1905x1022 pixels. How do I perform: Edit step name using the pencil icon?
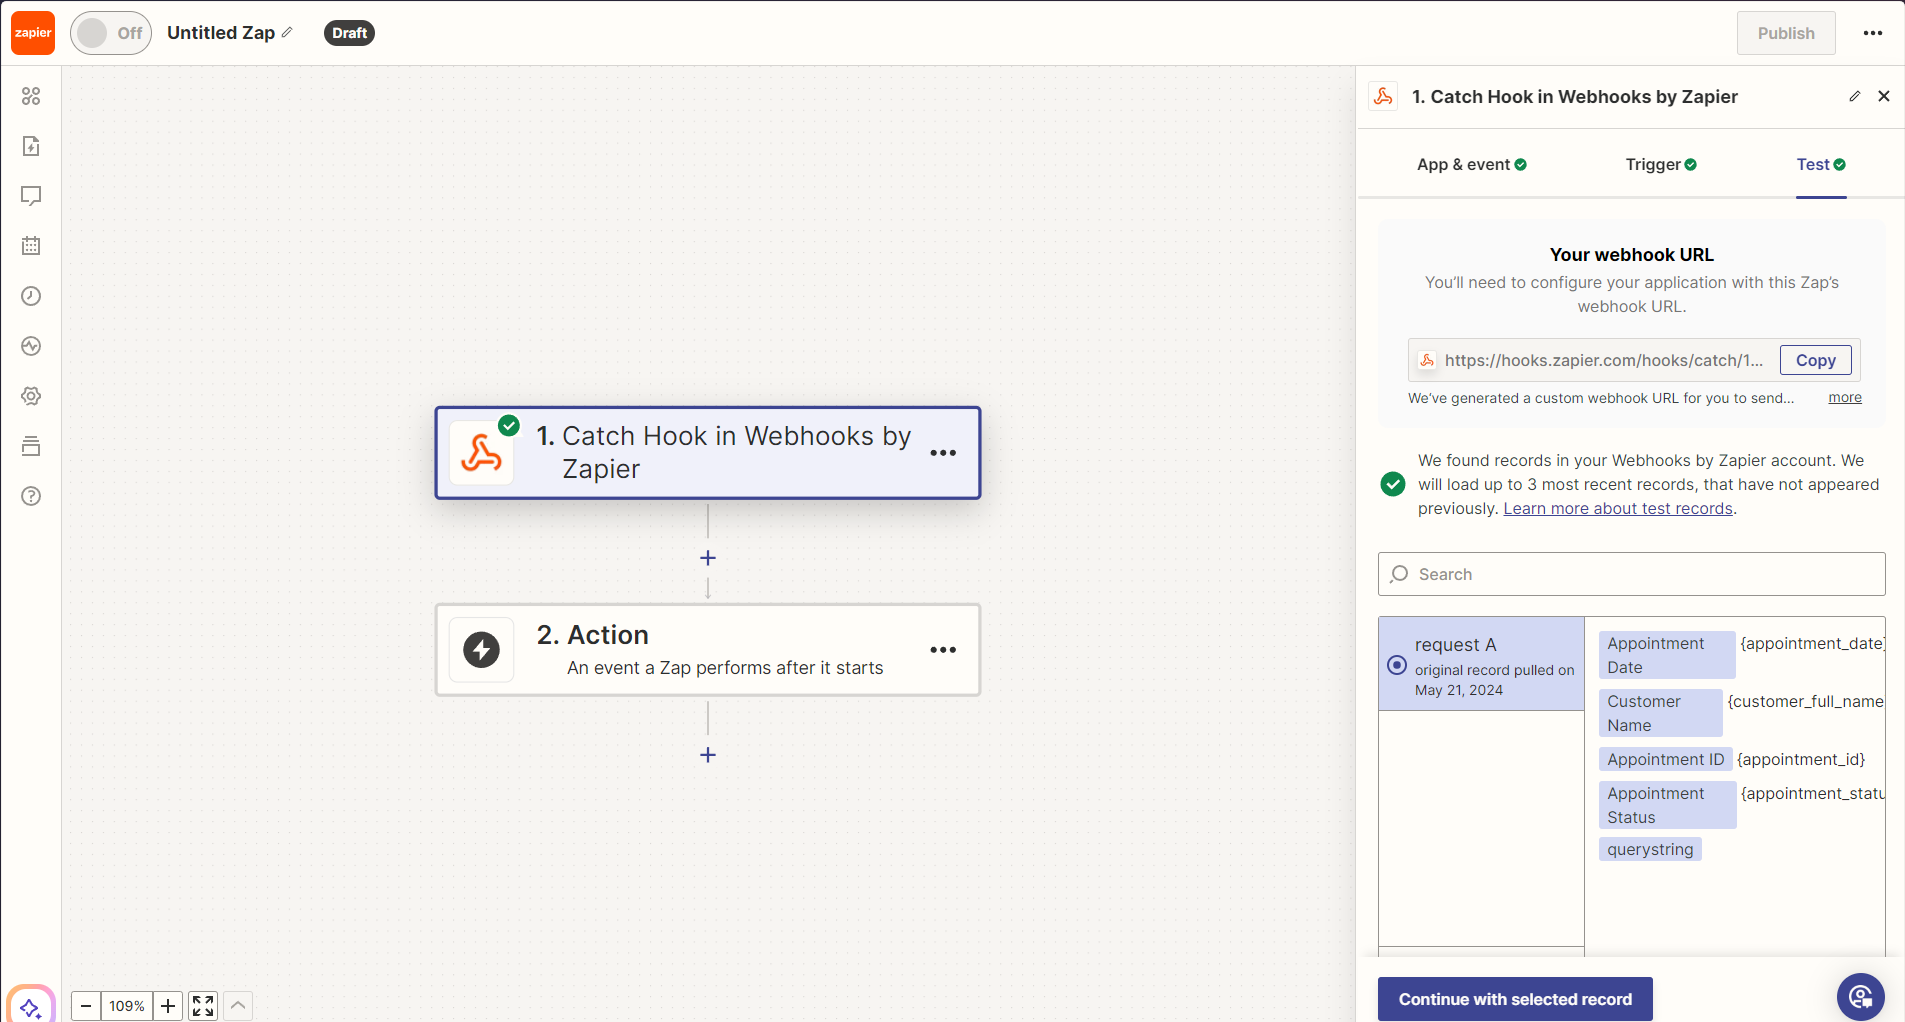(1855, 96)
